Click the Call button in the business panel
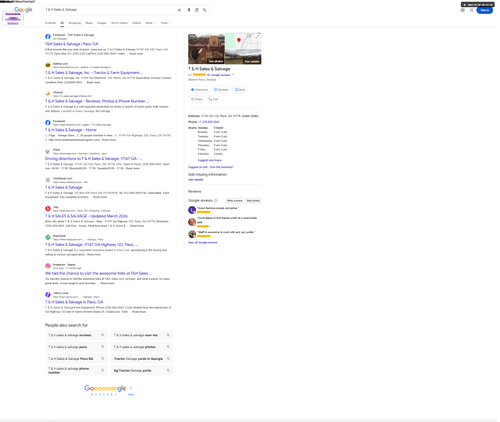The image size is (500, 422). [213, 99]
